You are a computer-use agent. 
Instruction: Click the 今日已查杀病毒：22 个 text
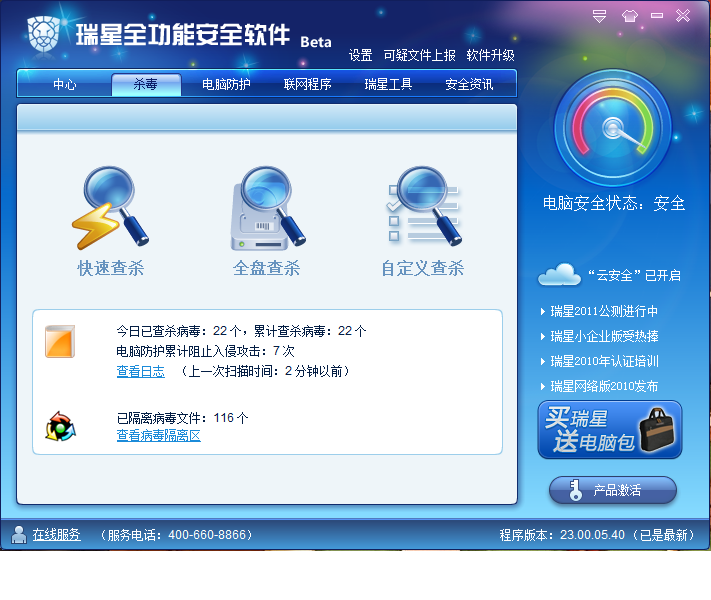178,331
